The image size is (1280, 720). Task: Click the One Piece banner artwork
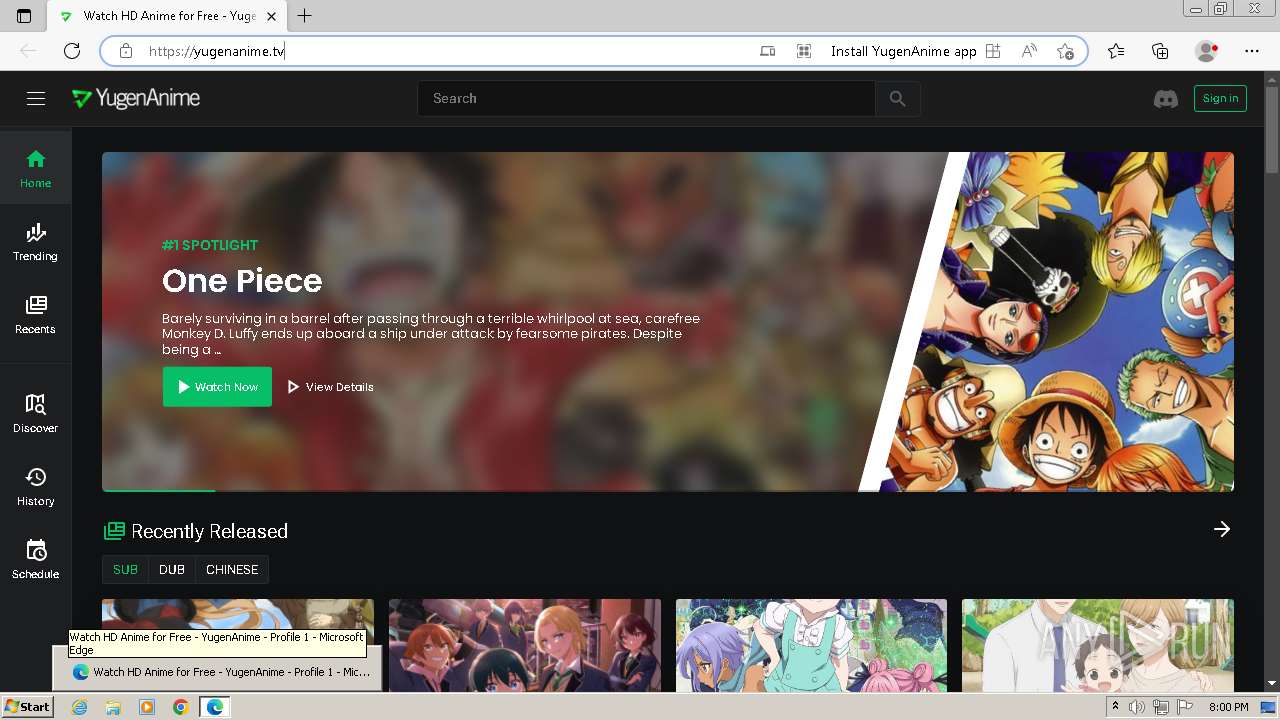click(x=1060, y=322)
